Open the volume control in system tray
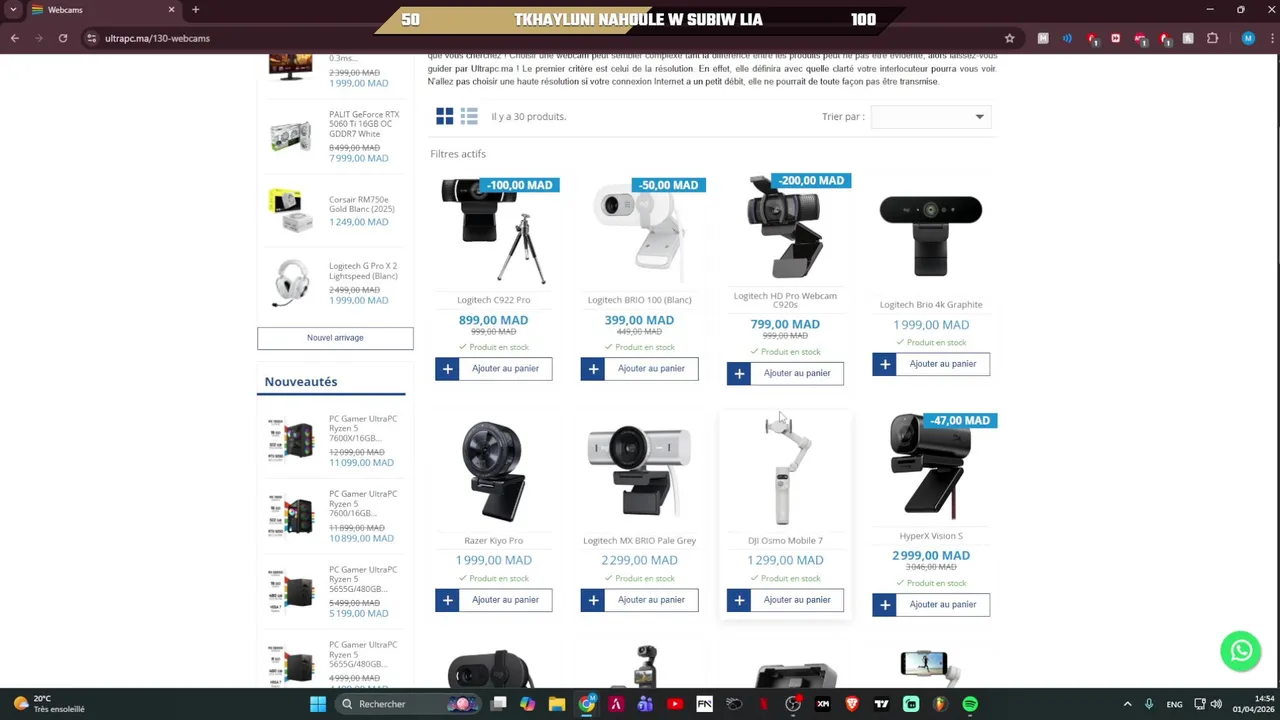 pyautogui.click(x=1216, y=704)
